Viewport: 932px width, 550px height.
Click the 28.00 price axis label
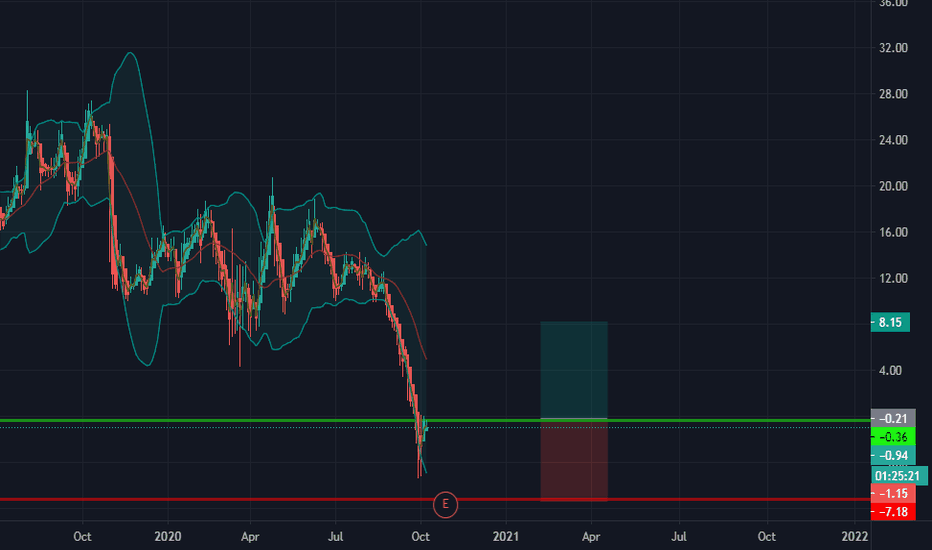coord(893,94)
